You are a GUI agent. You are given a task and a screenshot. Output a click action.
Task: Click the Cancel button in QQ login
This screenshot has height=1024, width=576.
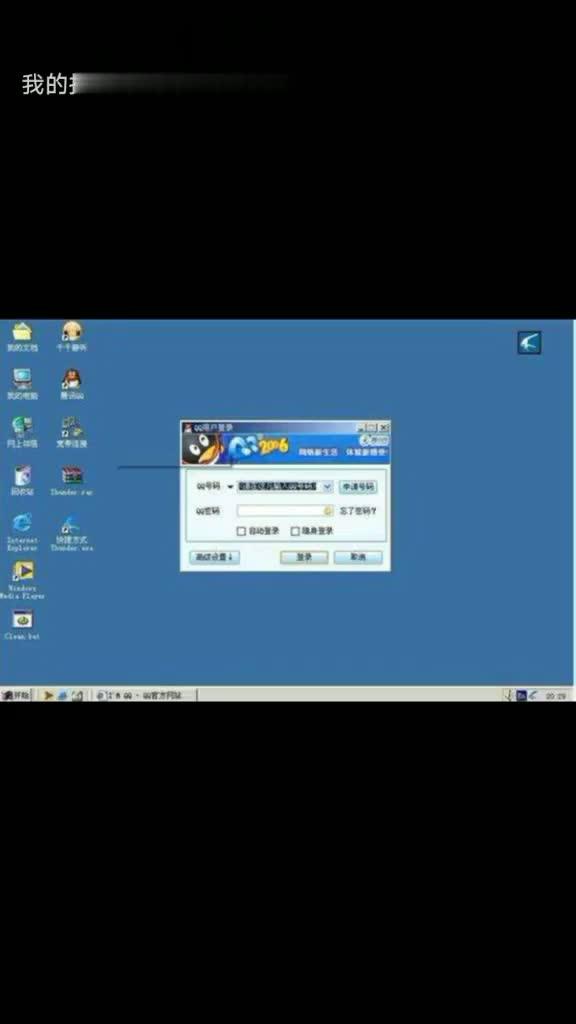tap(358, 557)
